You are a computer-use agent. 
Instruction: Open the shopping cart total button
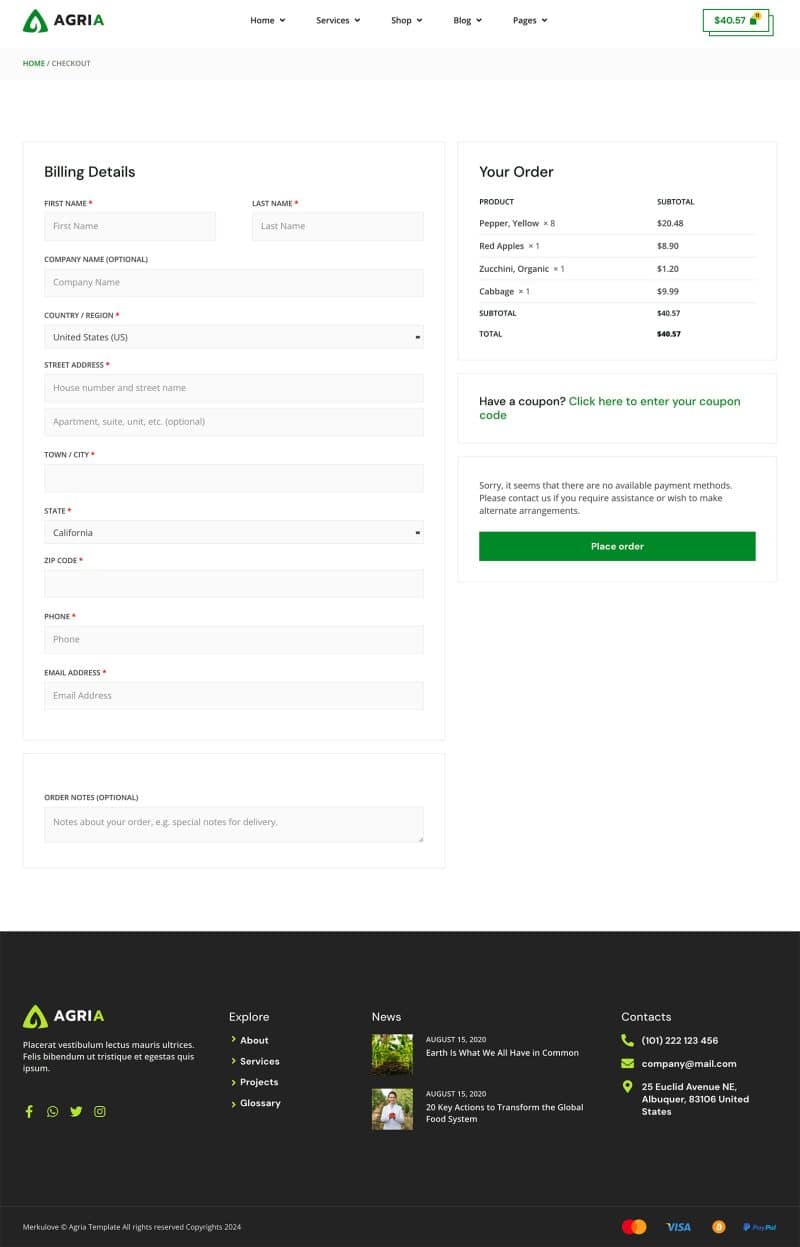click(736, 20)
